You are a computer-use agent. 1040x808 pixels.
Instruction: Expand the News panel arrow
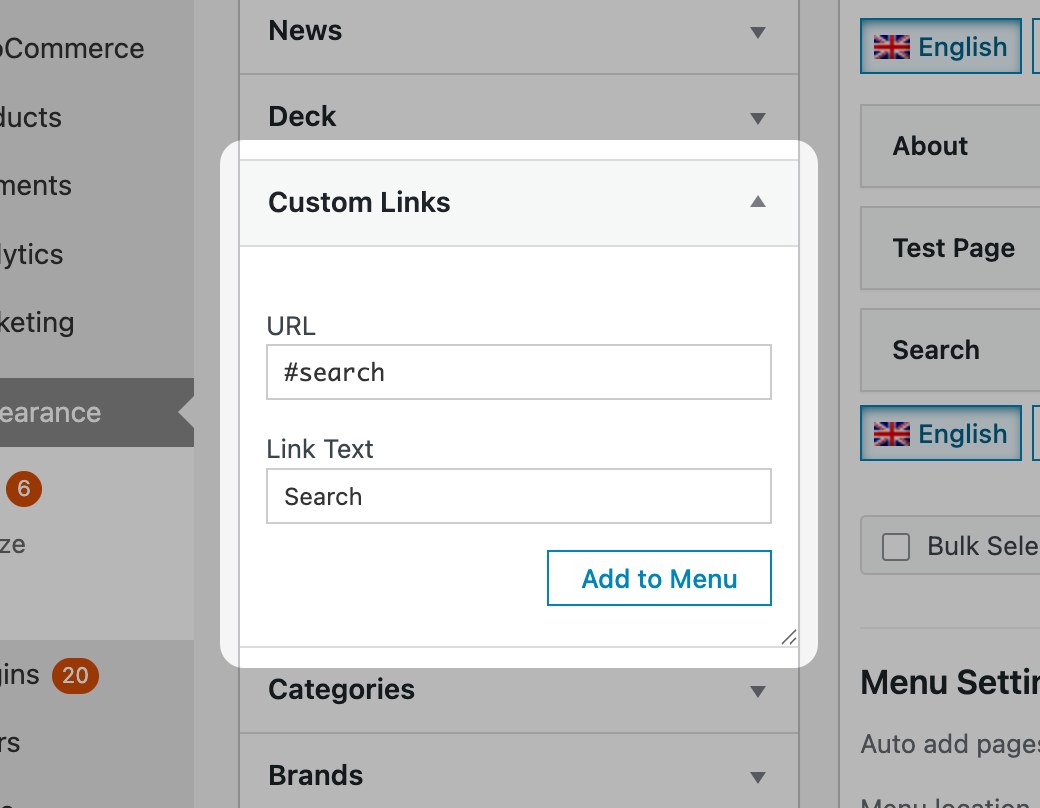pos(757,33)
